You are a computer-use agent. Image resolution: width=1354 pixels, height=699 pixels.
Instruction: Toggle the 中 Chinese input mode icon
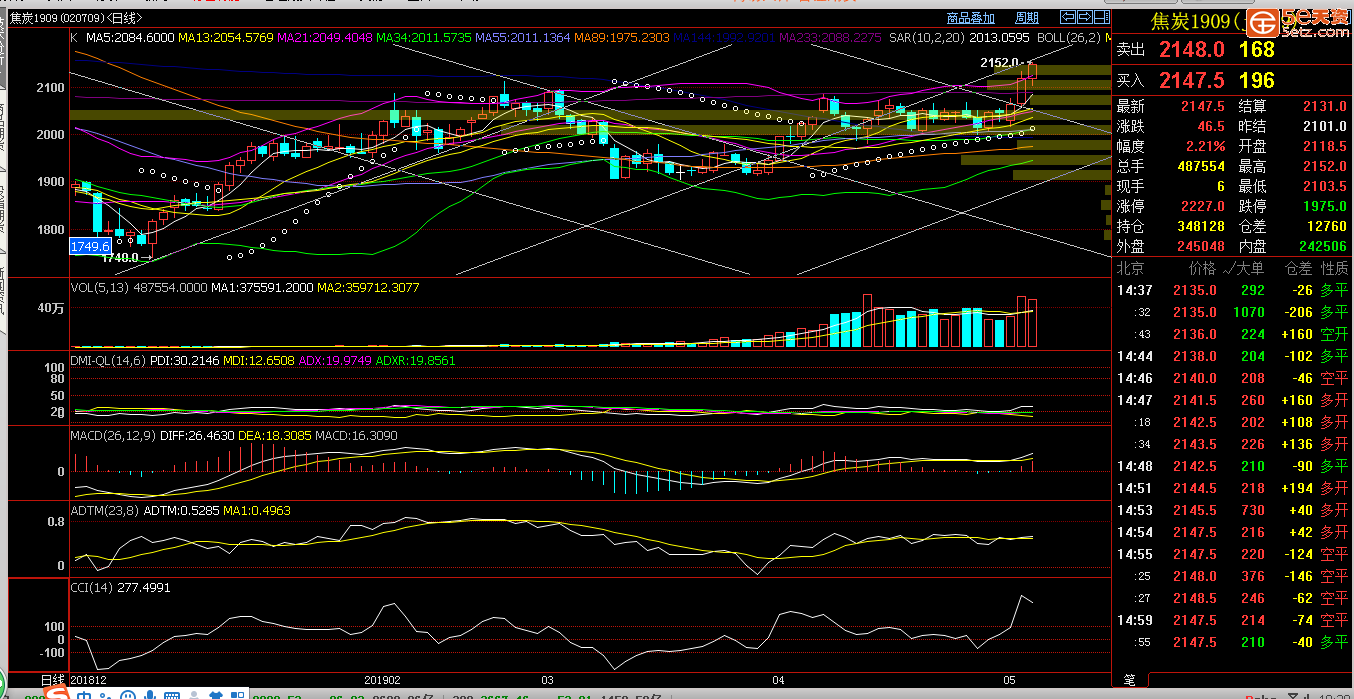(84, 694)
